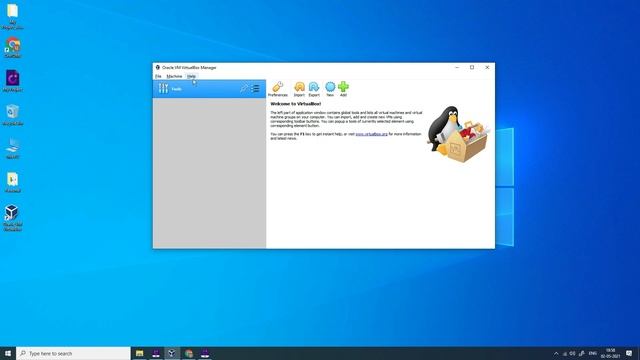Create a New virtual machine

pyautogui.click(x=330, y=89)
